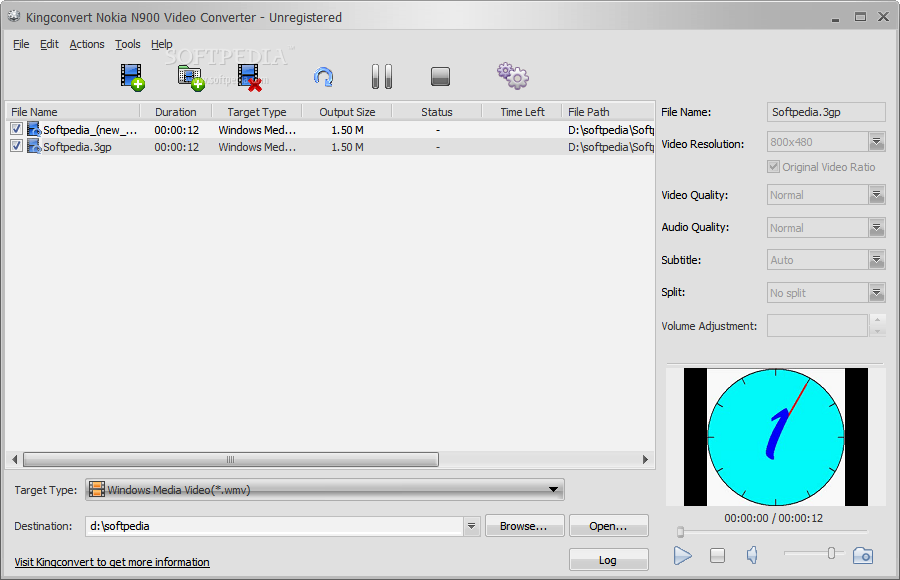This screenshot has height=580, width=900.
Task: Click the horizontal scrollbar thumb in file list
Action: pyautogui.click(x=231, y=459)
